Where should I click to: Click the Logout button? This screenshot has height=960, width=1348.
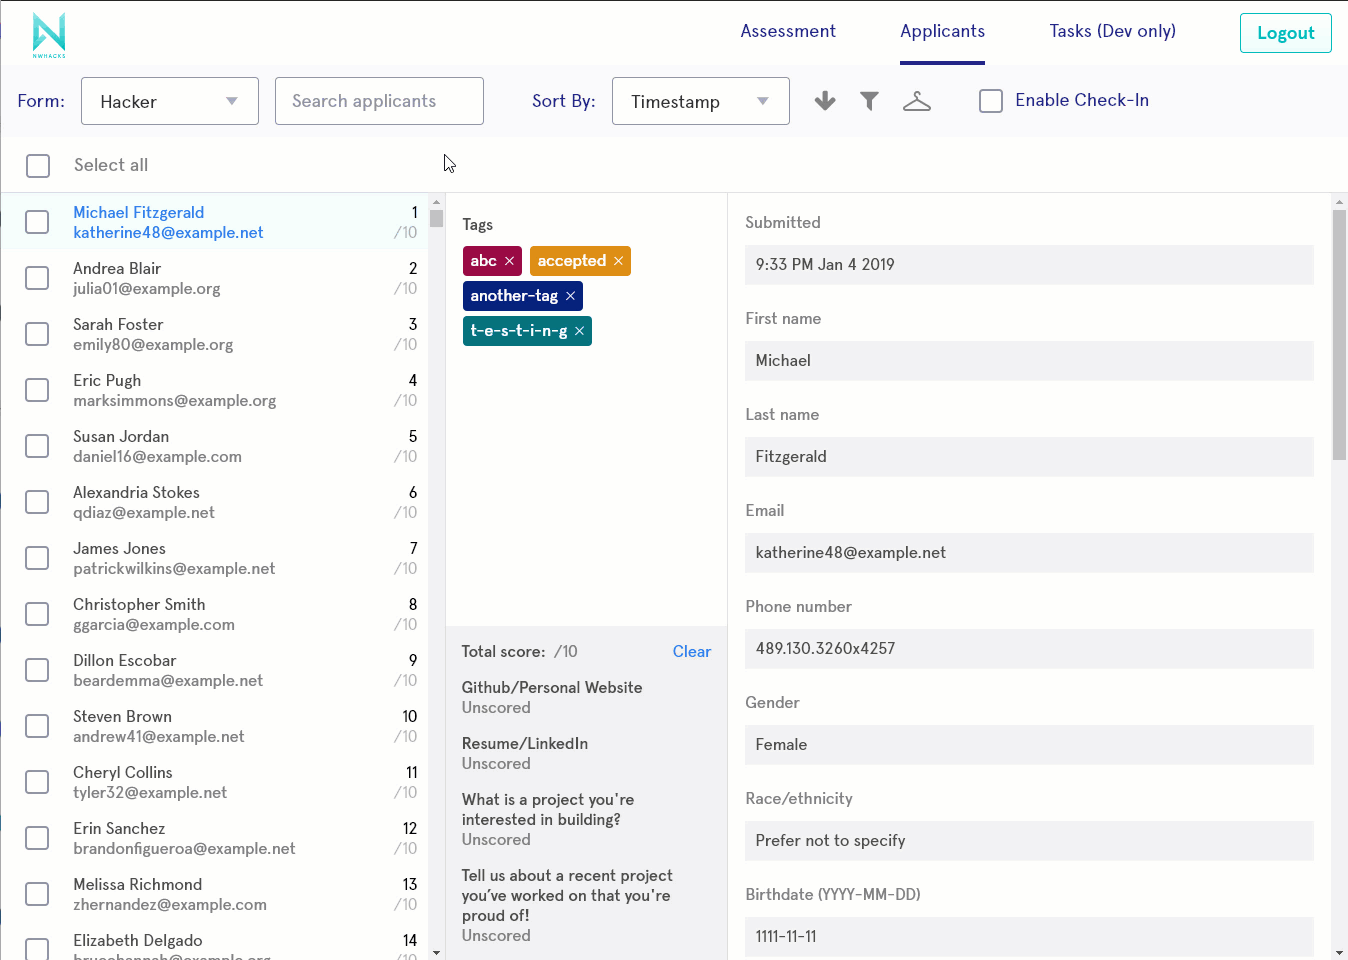1286,33
